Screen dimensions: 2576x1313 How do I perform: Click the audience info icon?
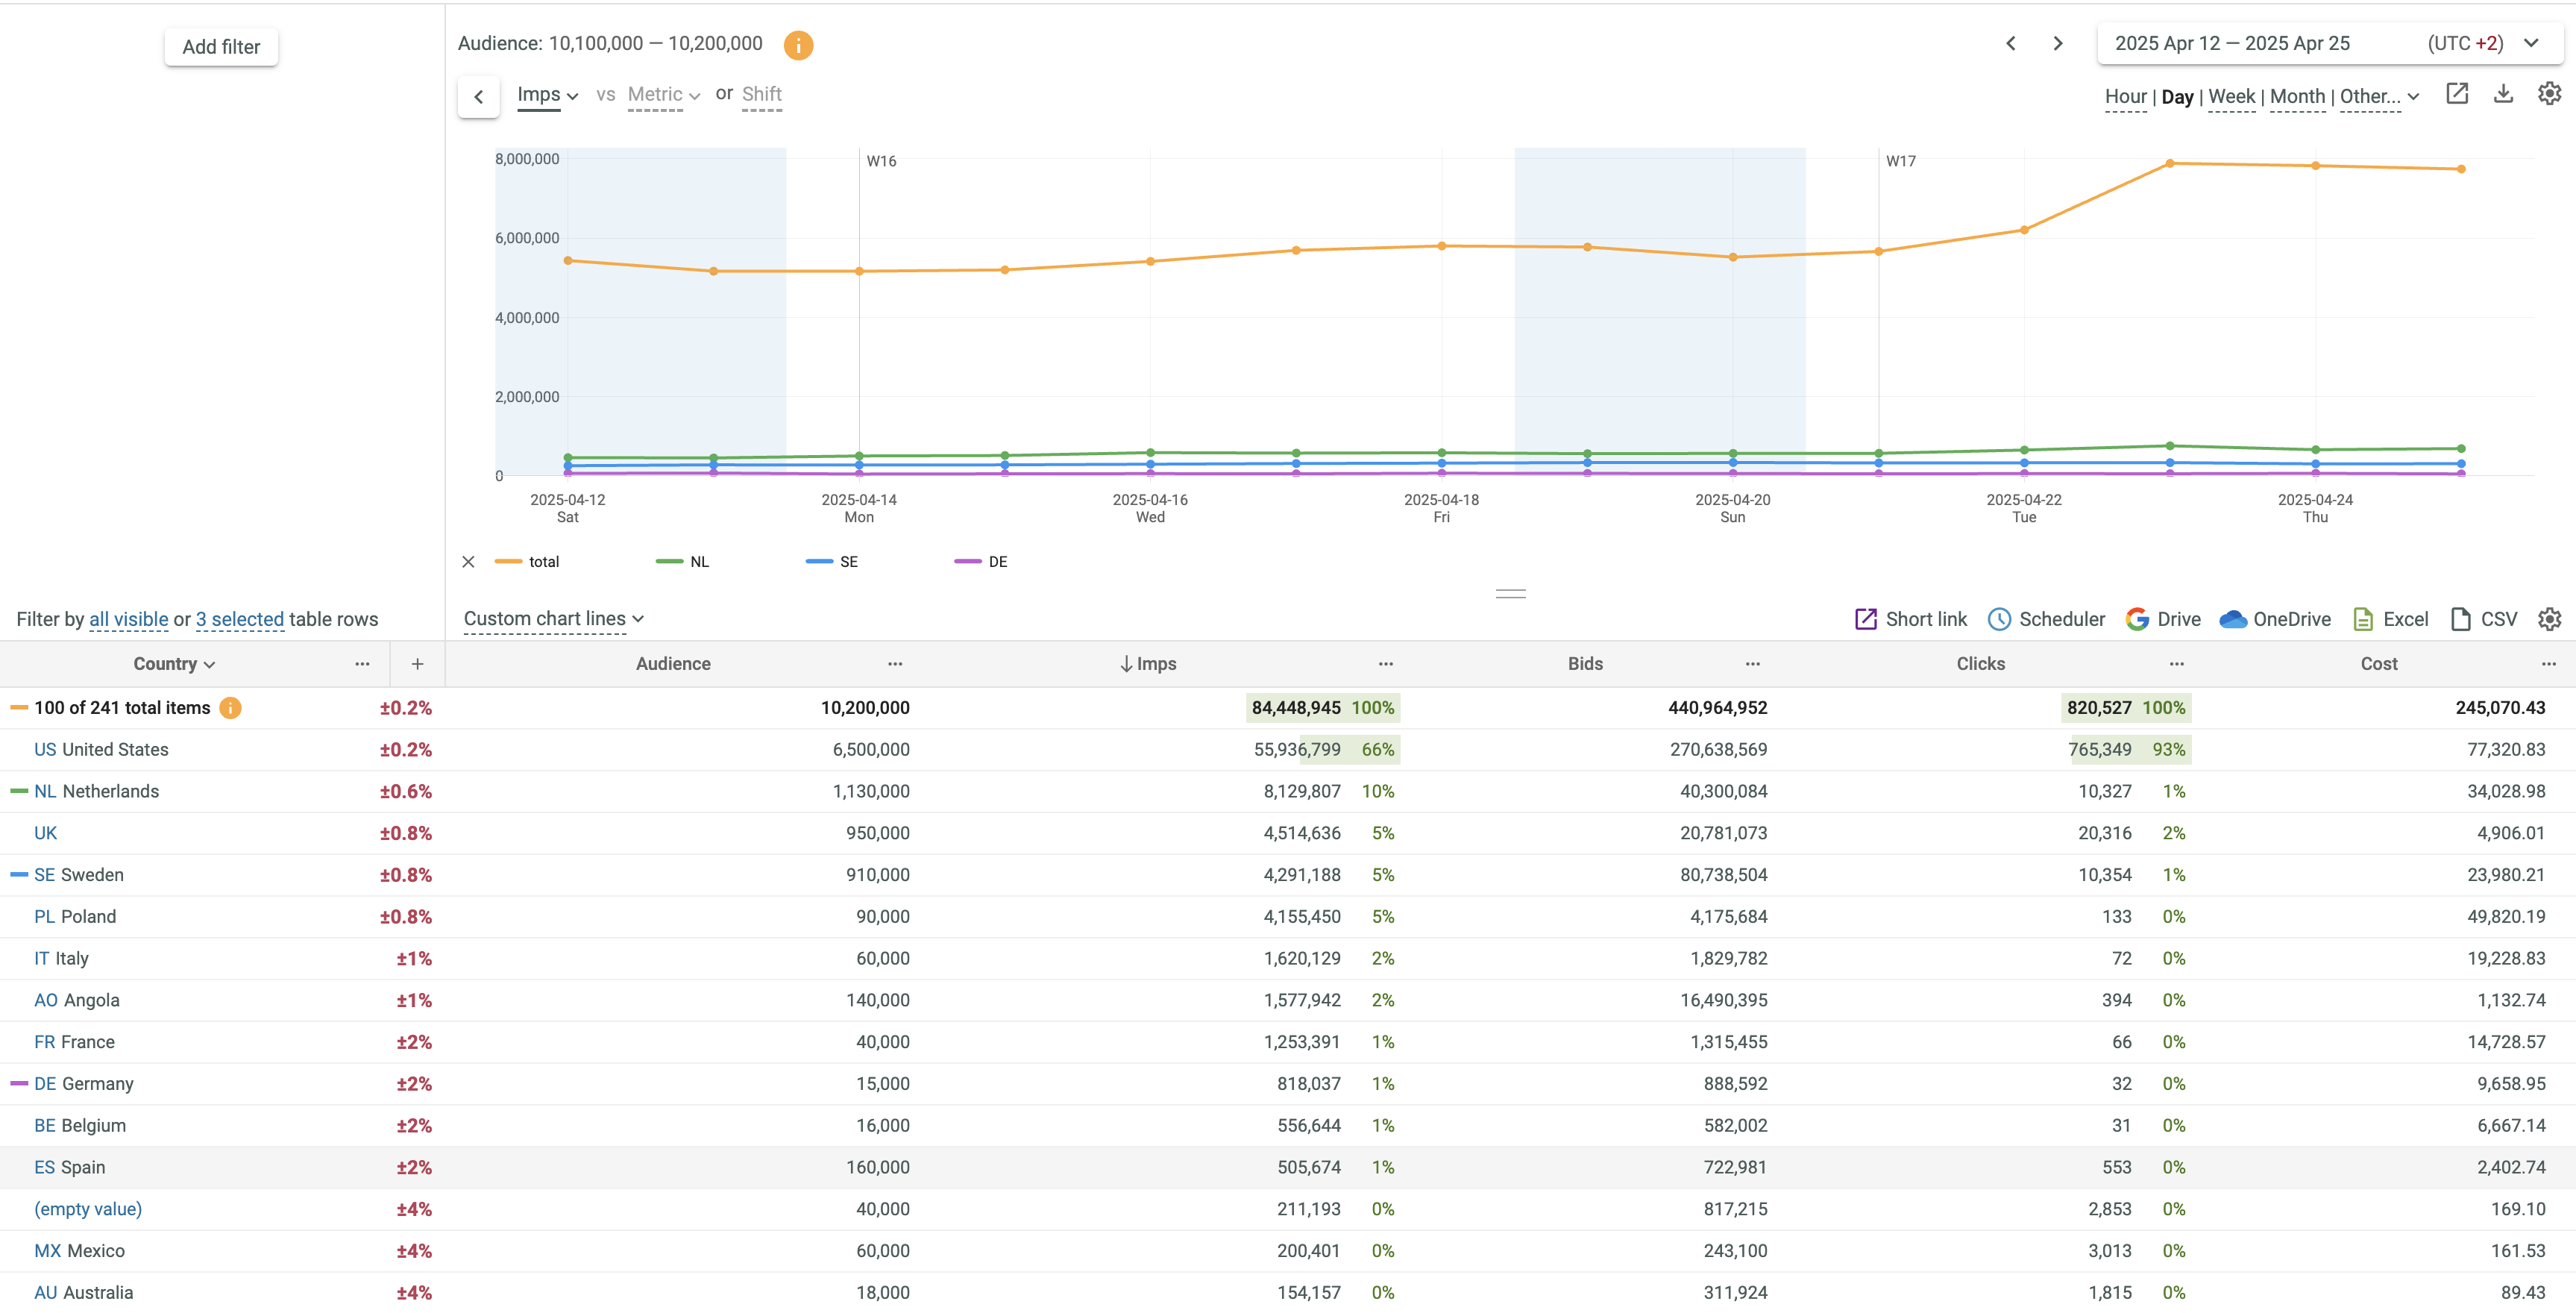click(798, 45)
